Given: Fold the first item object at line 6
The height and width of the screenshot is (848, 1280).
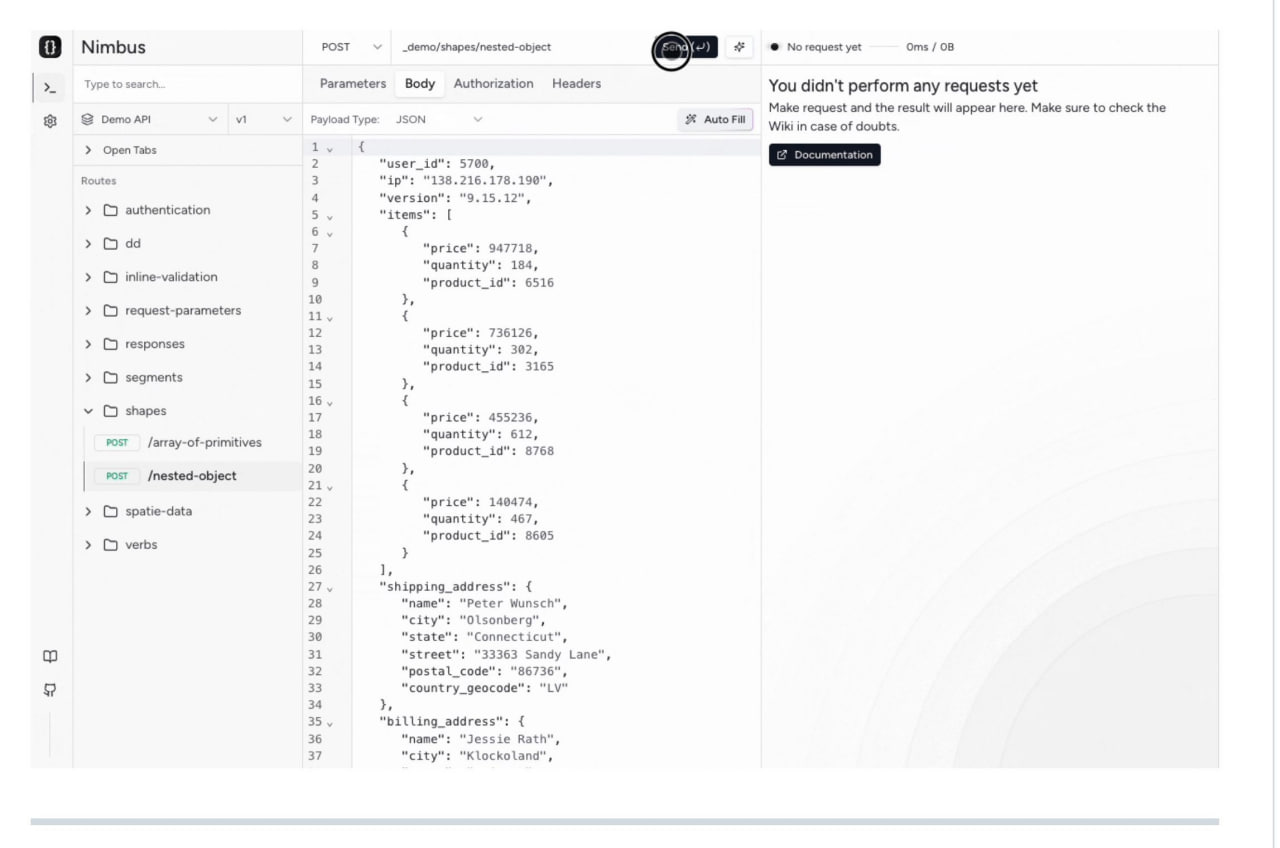Looking at the screenshot, I should point(329,233).
